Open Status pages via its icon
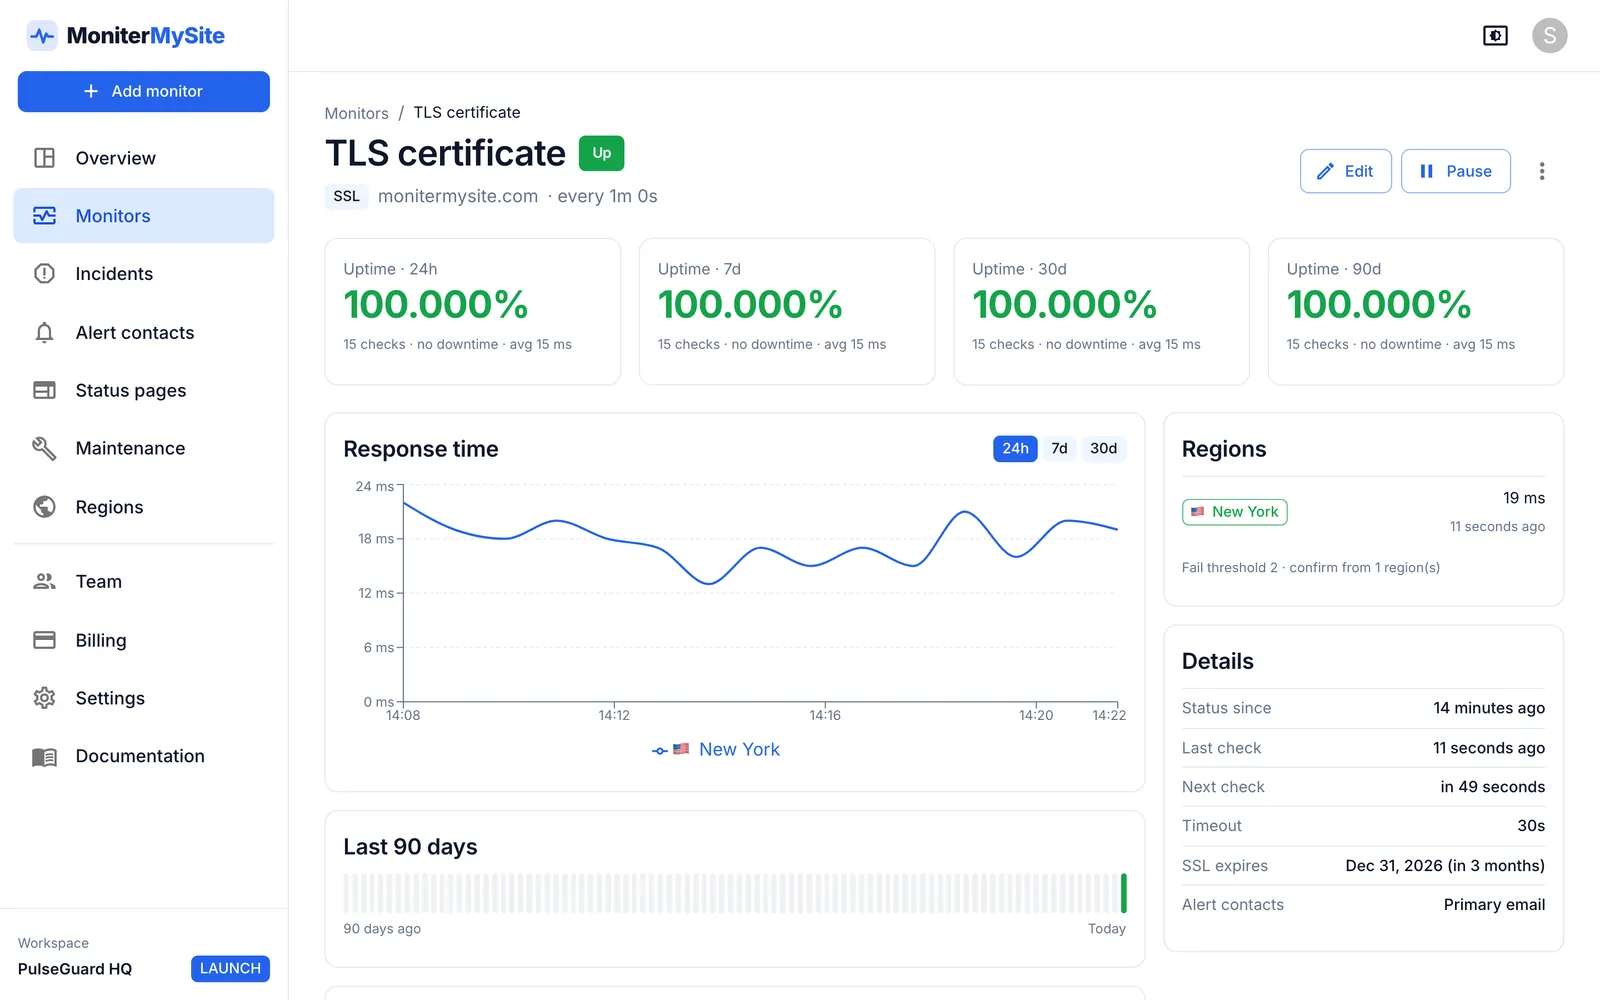The width and height of the screenshot is (1600, 1000). (x=44, y=390)
